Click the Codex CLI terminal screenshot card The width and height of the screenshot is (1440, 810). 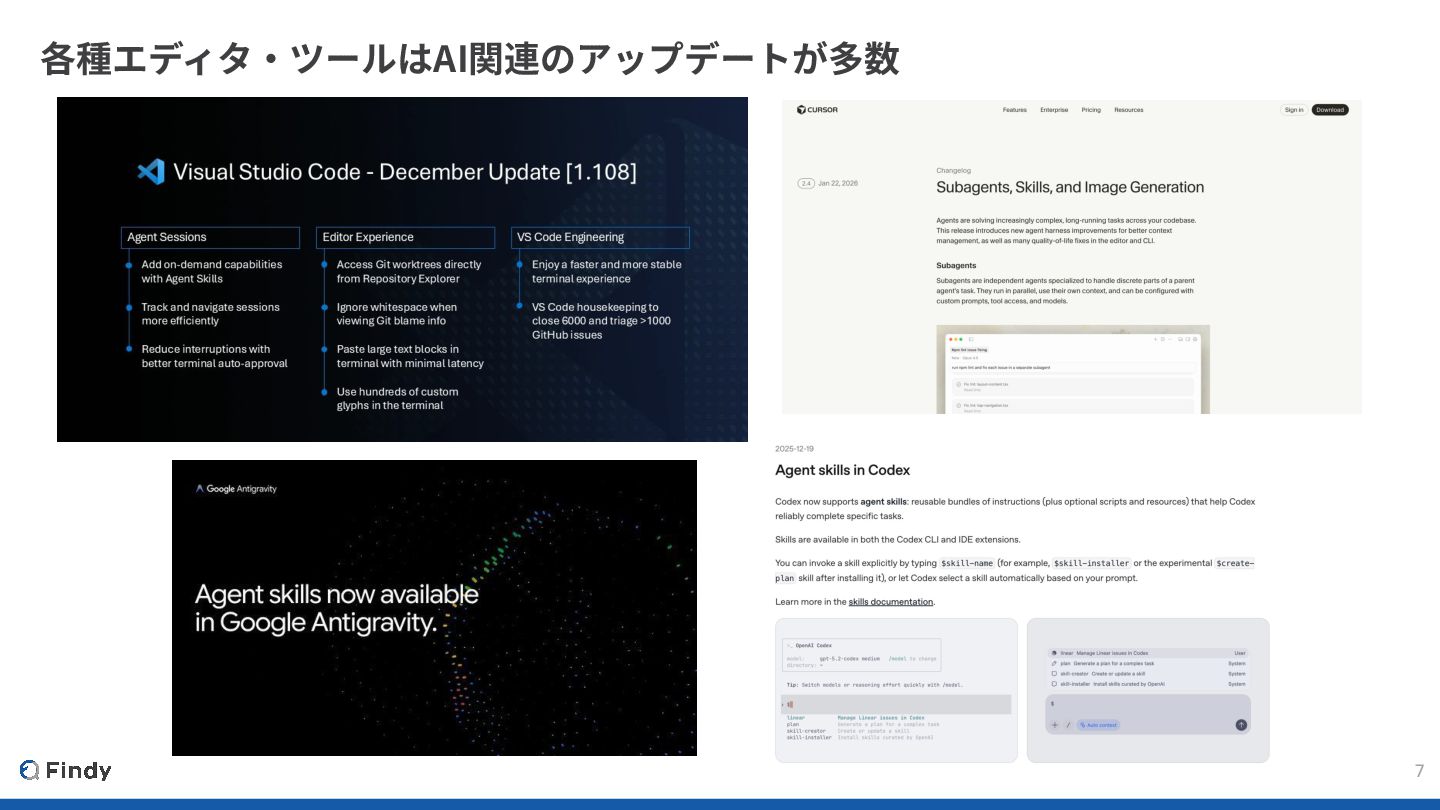click(x=896, y=690)
